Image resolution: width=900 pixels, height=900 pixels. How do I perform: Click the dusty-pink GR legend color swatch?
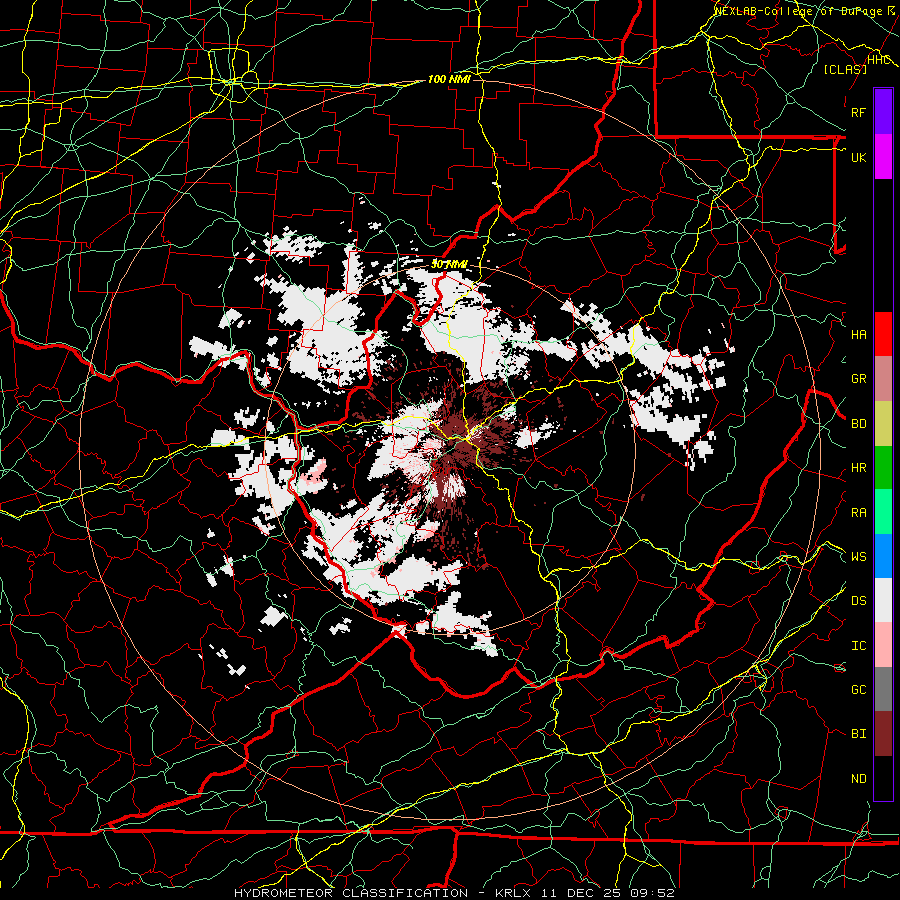tap(883, 378)
